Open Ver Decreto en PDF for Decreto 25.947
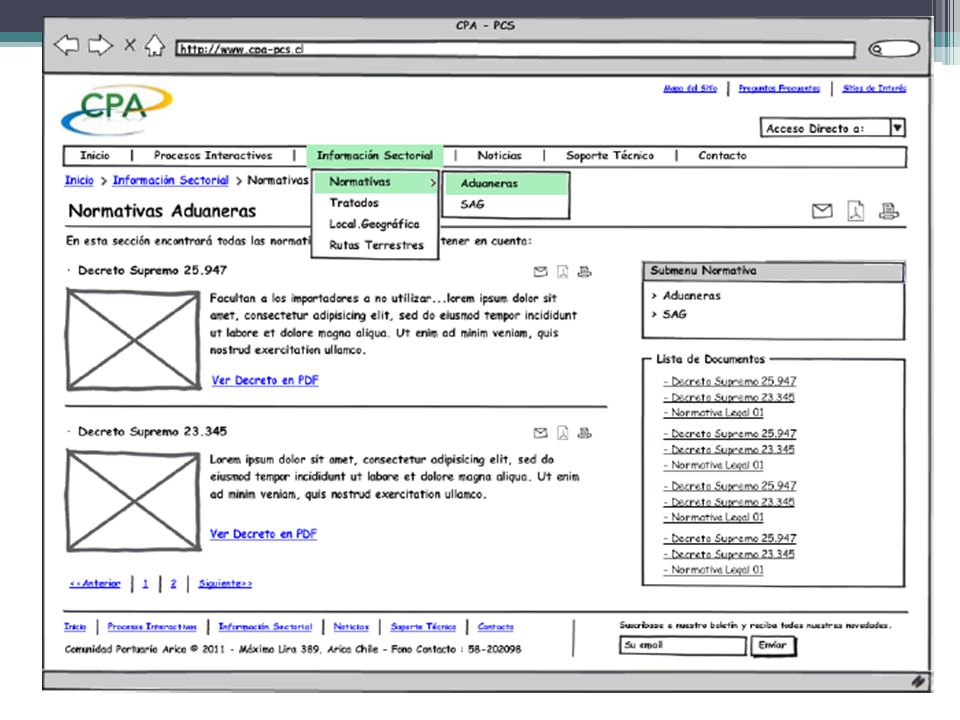The height and width of the screenshot is (720, 960). click(265, 380)
